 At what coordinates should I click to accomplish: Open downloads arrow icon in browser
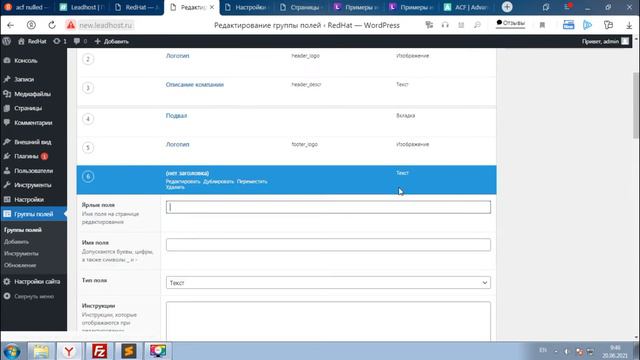click(x=629, y=25)
